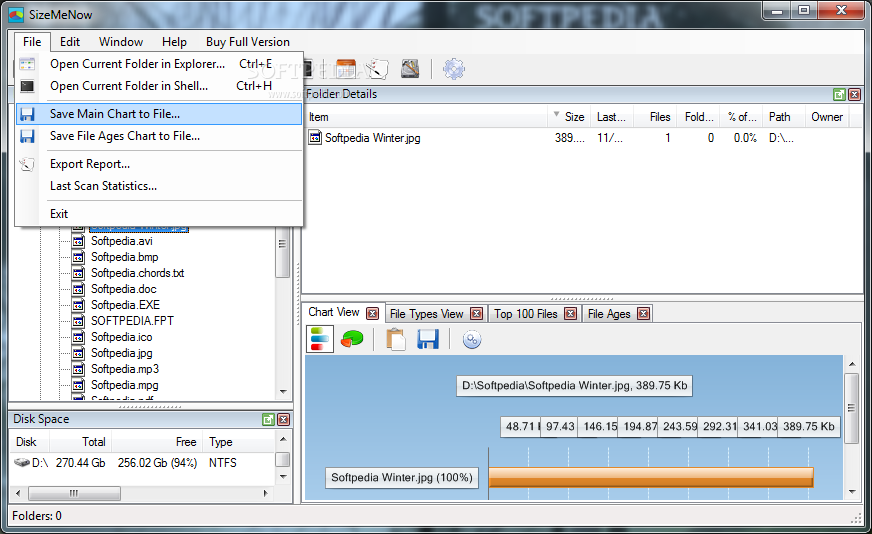
Task: Click the SizeMeNow title bar app icon
Action: pos(17,14)
